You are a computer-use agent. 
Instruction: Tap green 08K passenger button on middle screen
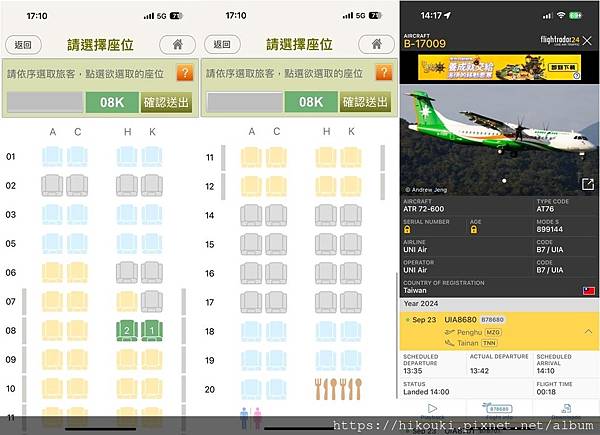click(311, 102)
